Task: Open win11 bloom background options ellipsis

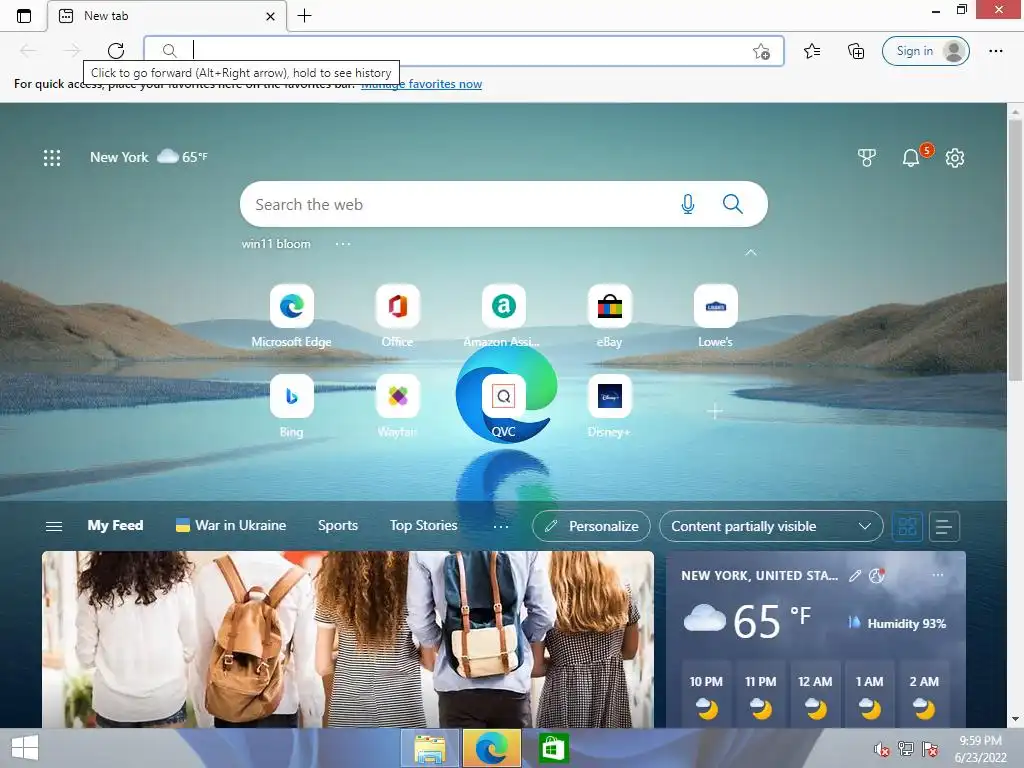Action: 343,244
